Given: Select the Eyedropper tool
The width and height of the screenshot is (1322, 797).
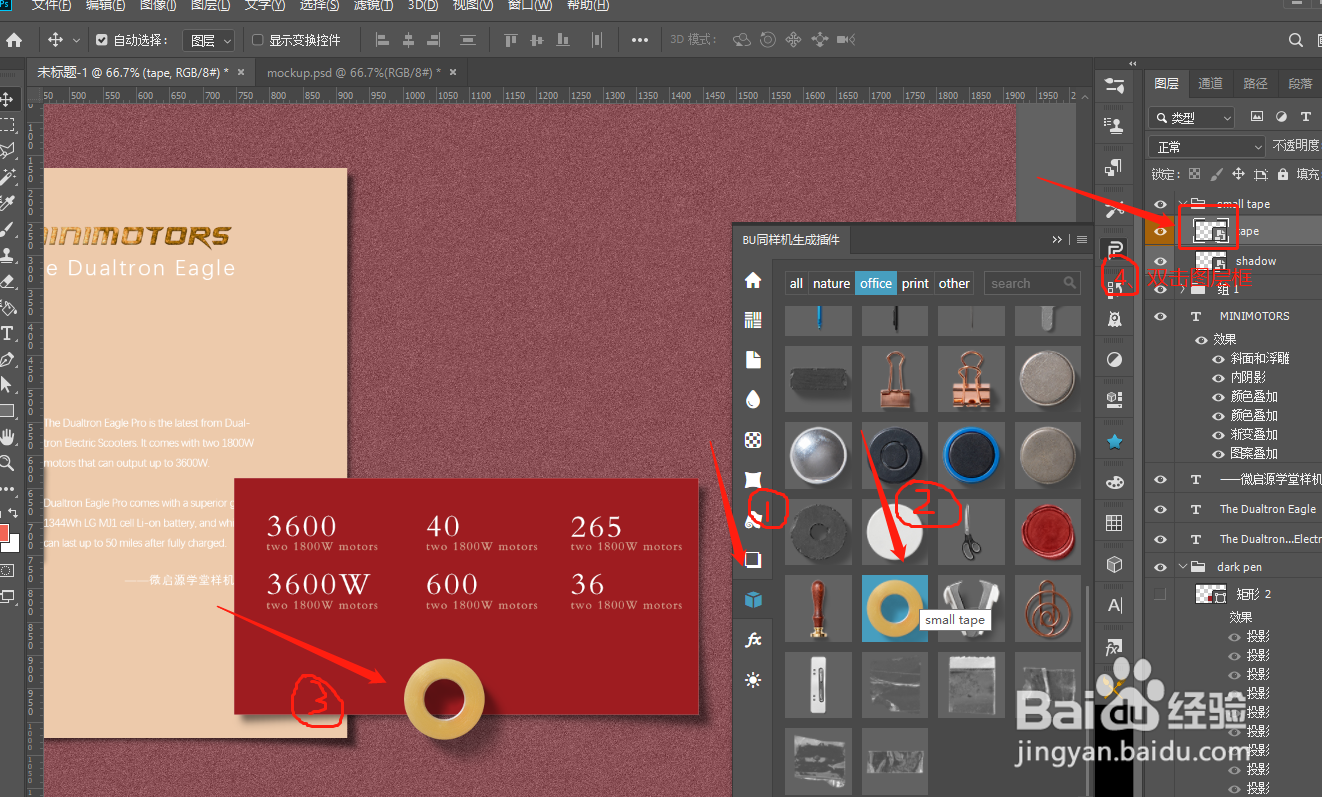Looking at the screenshot, I should coord(8,203).
